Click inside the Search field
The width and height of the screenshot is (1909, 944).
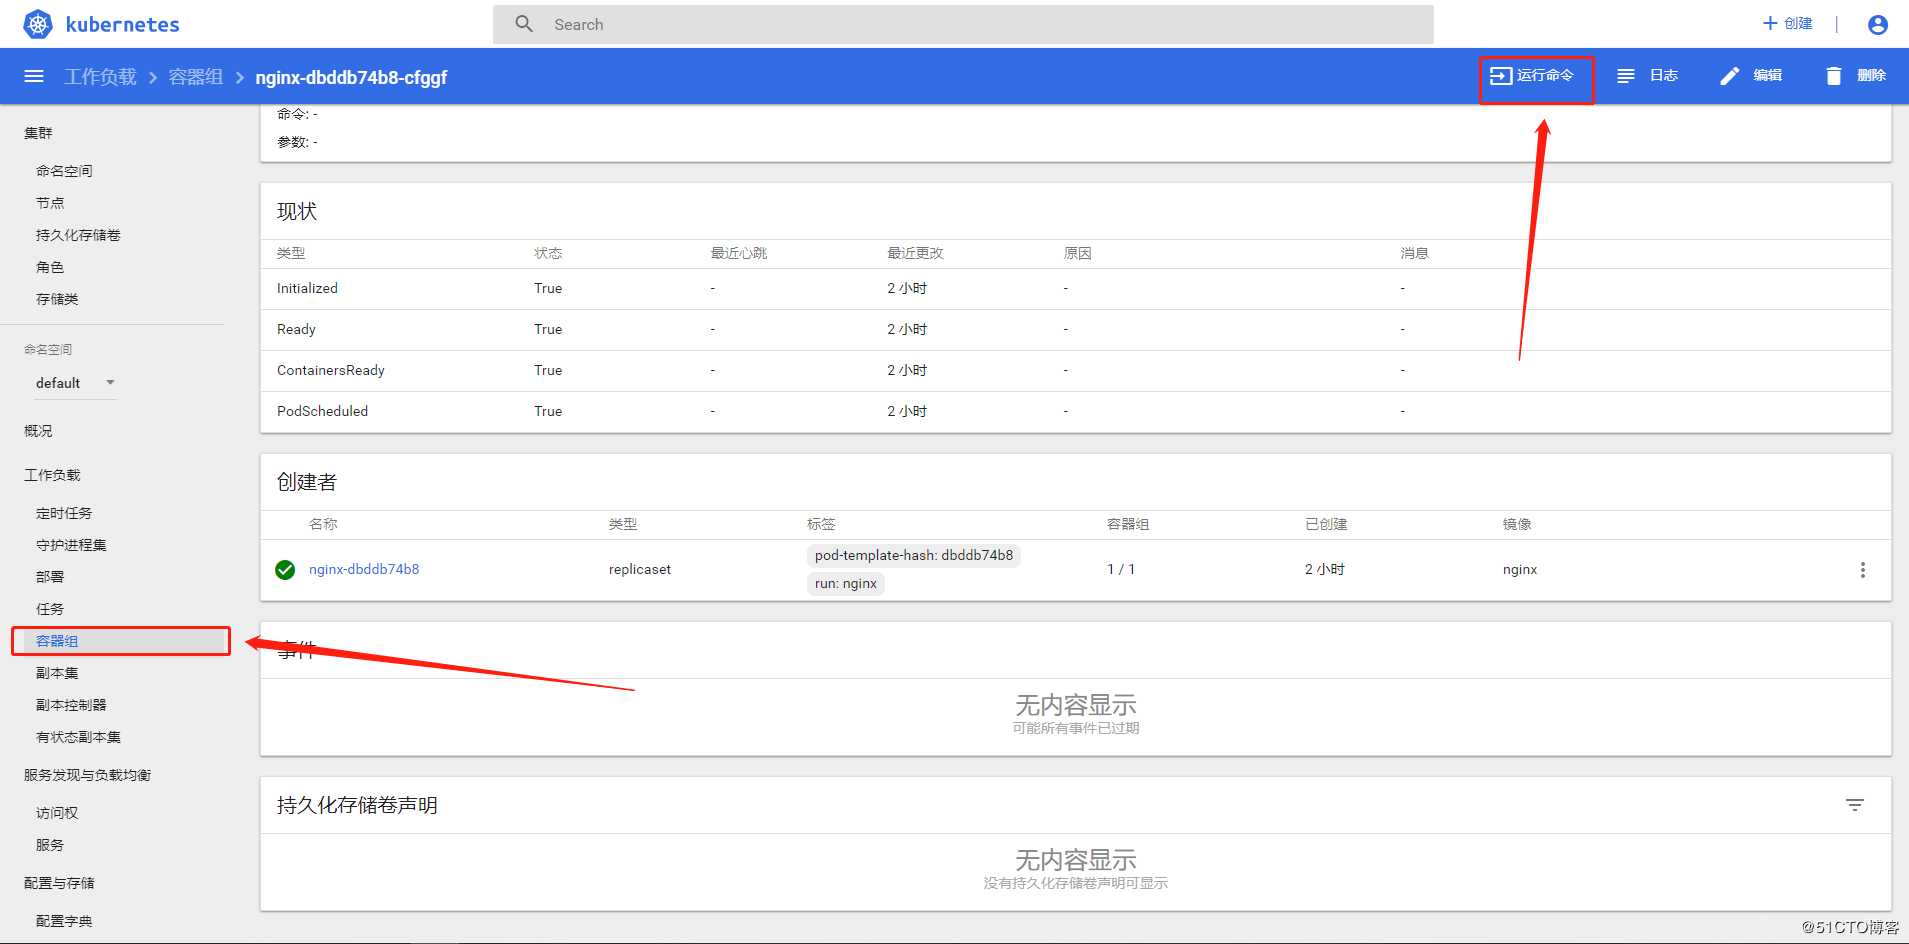pyautogui.click(x=963, y=24)
